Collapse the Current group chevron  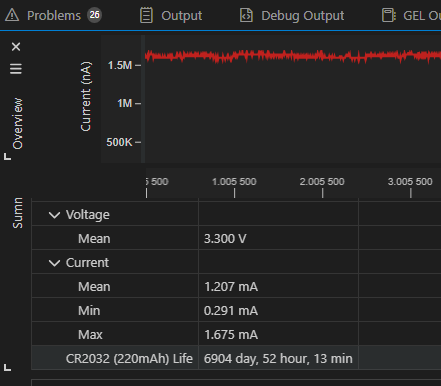[54, 263]
